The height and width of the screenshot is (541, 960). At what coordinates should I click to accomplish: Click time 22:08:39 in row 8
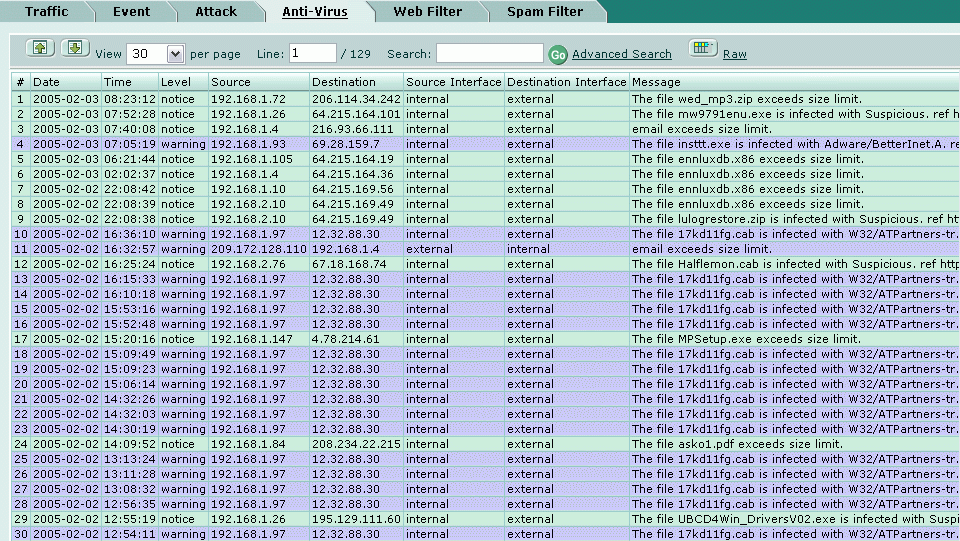[x=130, y=204]
